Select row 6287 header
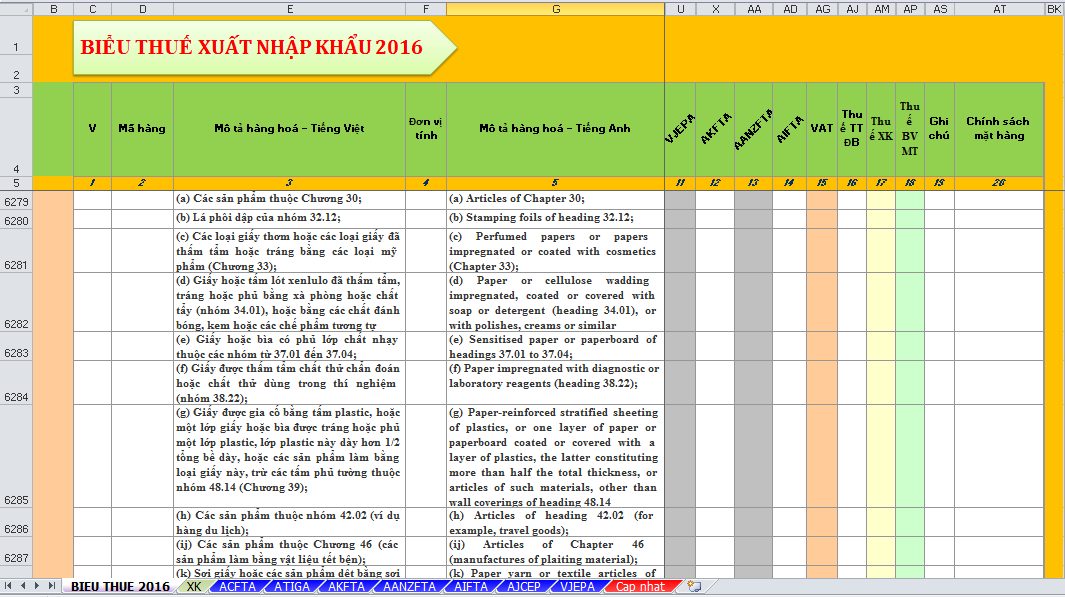Viewport: 1065px width, 597px height. [x=16, y=551]
